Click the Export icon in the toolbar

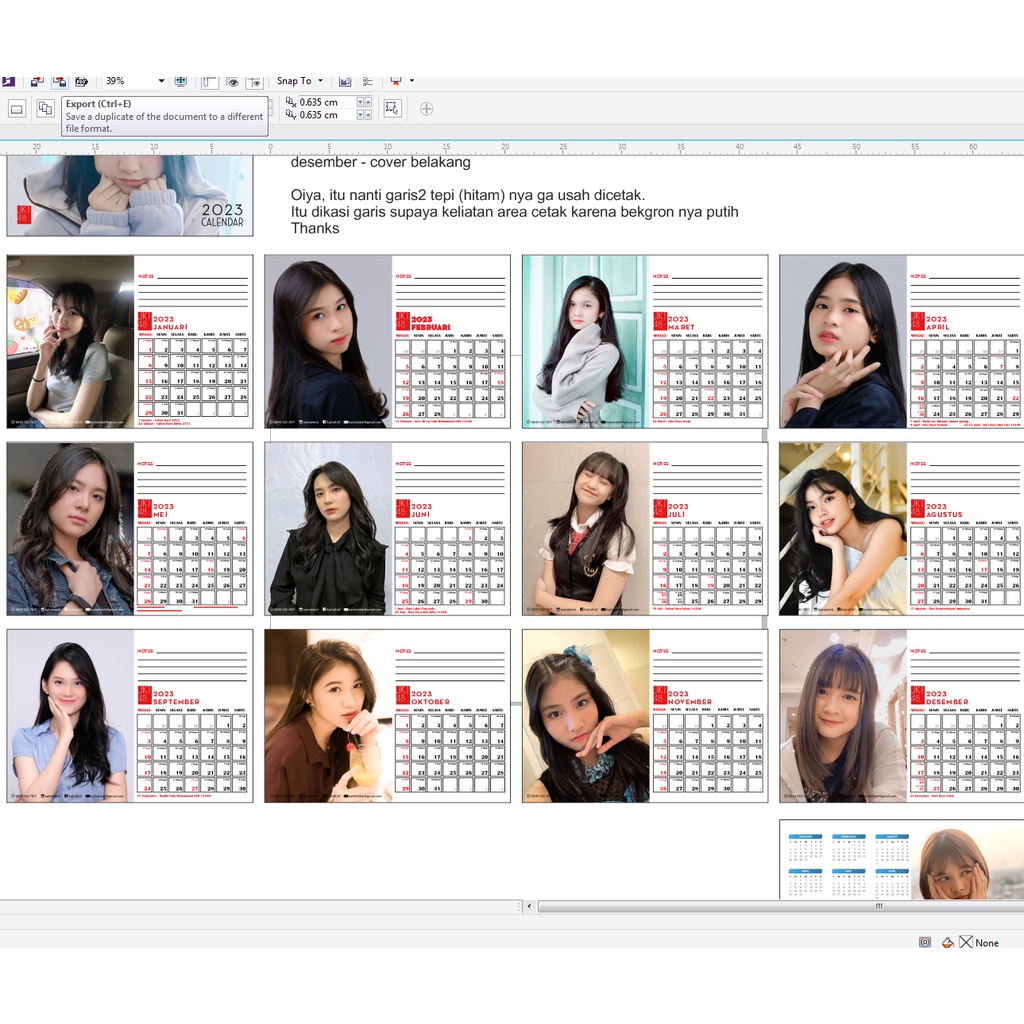pyautogui.click(x=62, y=81)
